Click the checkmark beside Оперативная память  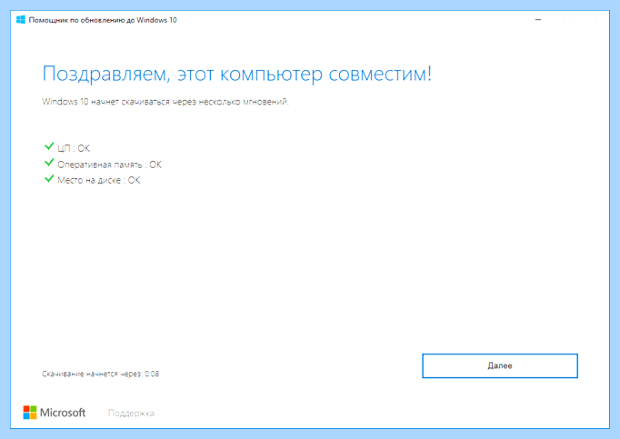[x=49, y=163]
